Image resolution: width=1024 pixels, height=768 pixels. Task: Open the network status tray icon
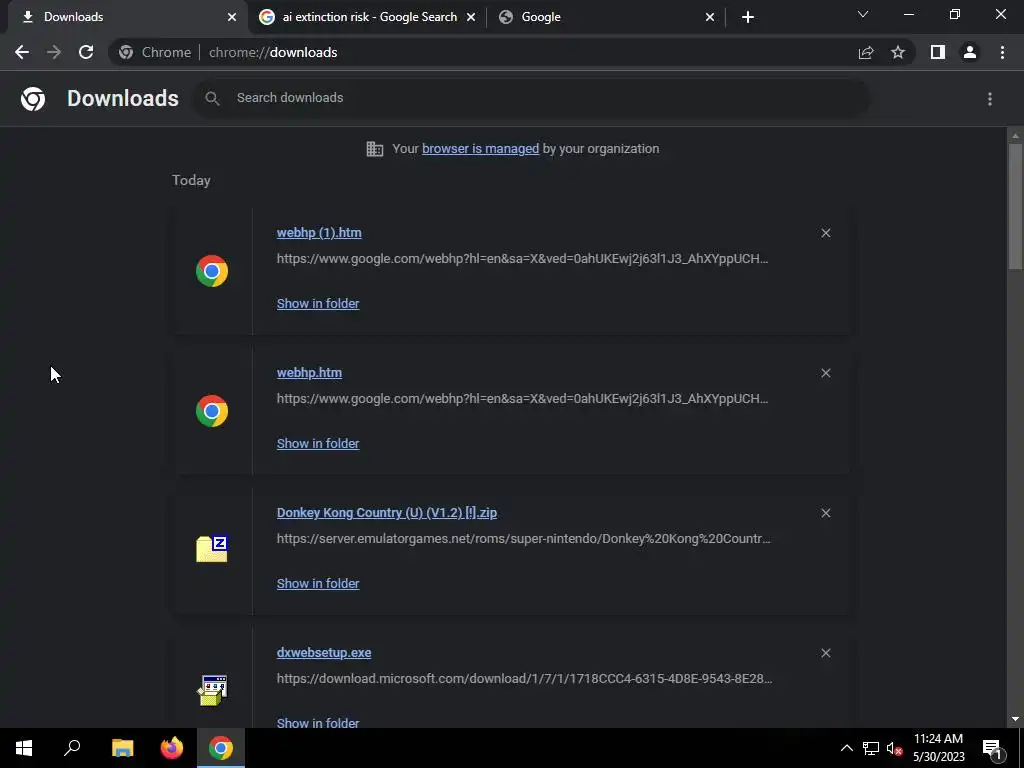tap(871, 748)
